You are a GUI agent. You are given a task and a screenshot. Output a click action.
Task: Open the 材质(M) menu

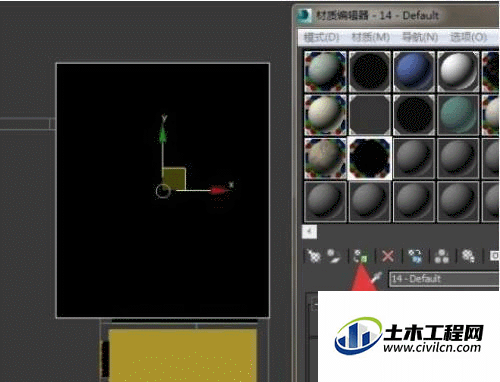pyautogui.click(x=371, y=37)
